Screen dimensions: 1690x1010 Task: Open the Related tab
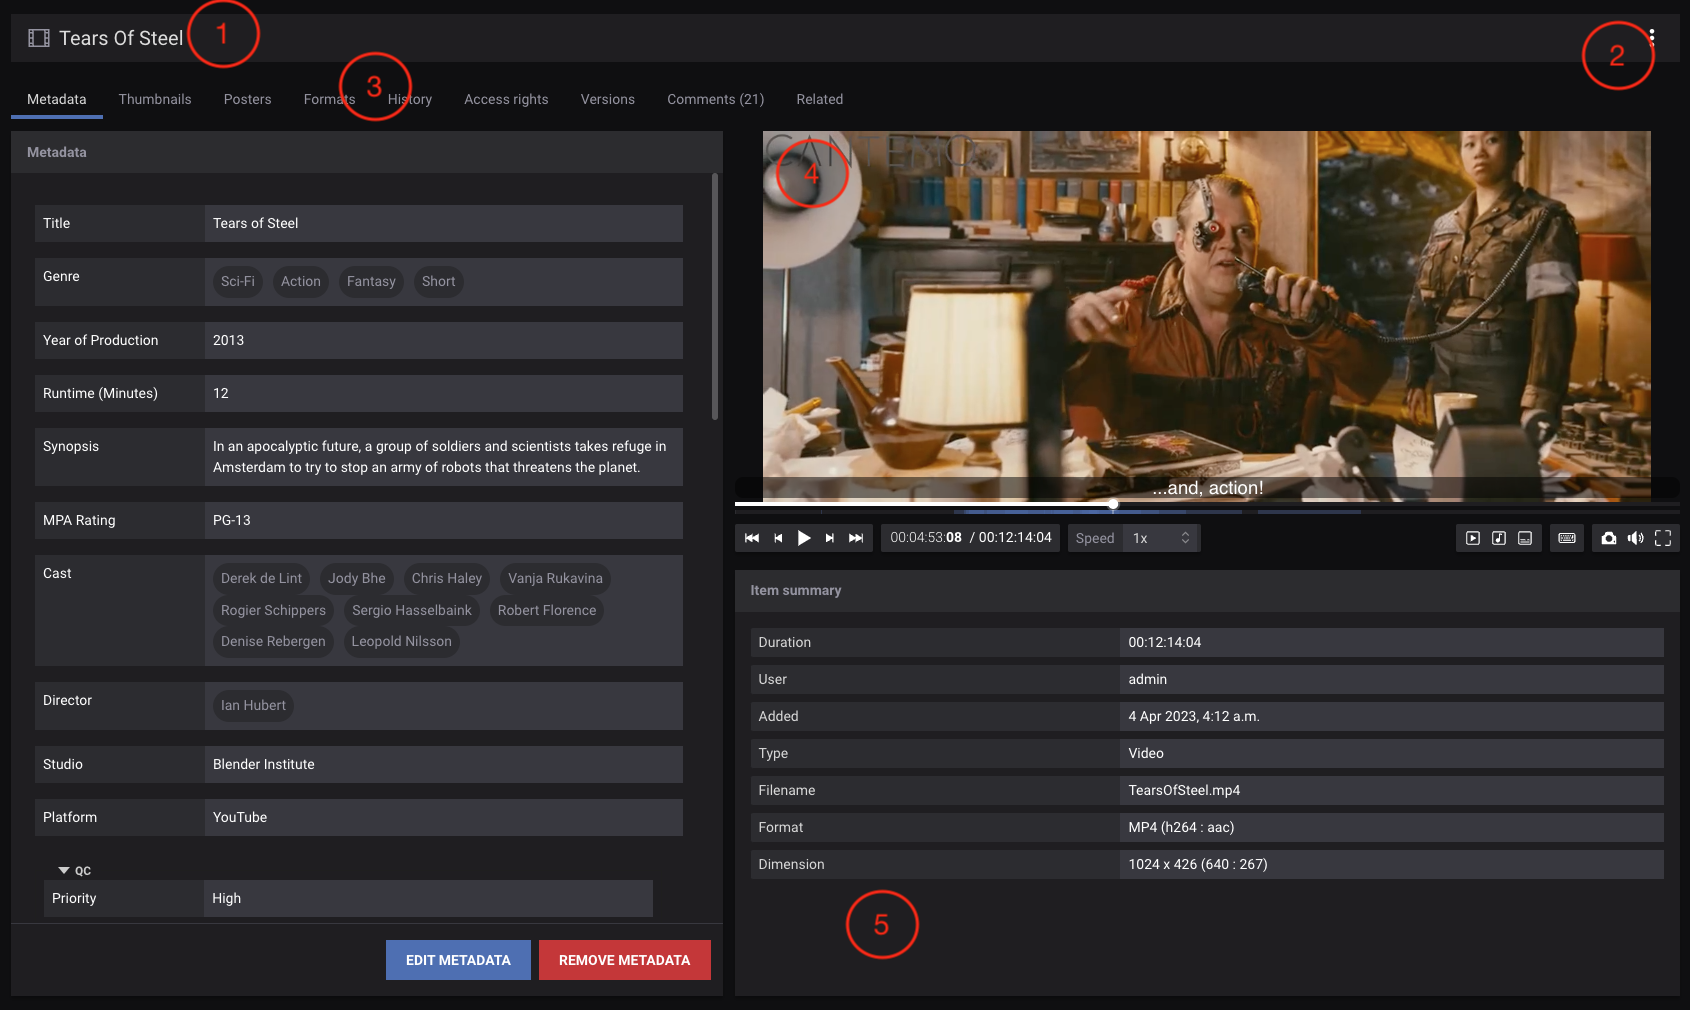click(820, 99)
